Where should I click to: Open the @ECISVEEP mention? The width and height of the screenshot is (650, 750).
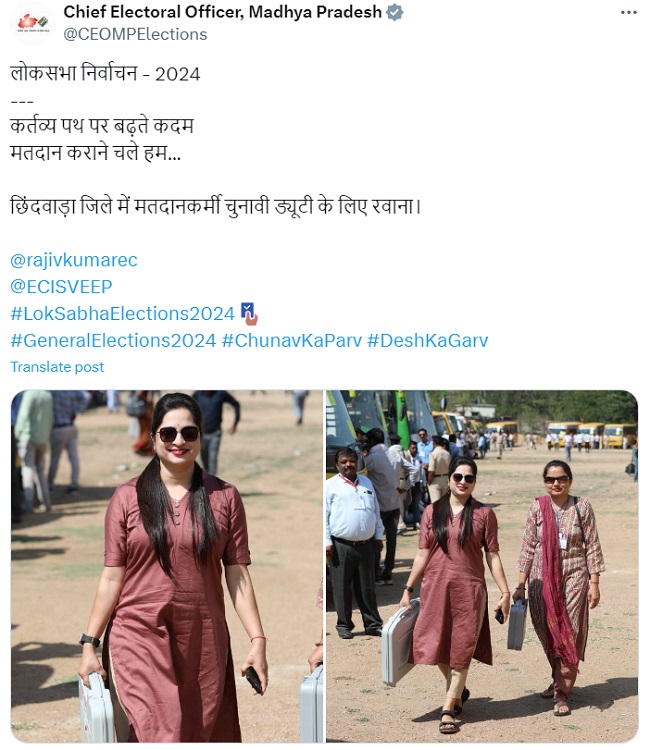(x=61, y=287)
